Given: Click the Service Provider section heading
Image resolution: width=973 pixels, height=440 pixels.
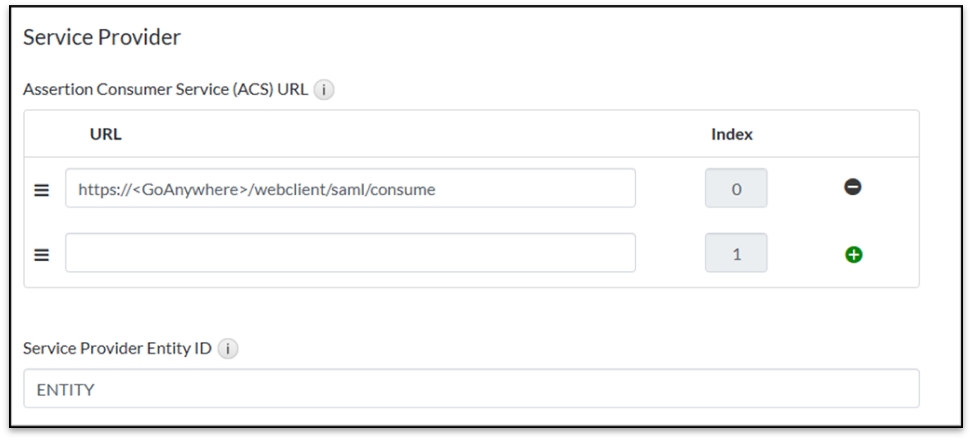Looking at the screenshot, I should click(x=101, y=38).
